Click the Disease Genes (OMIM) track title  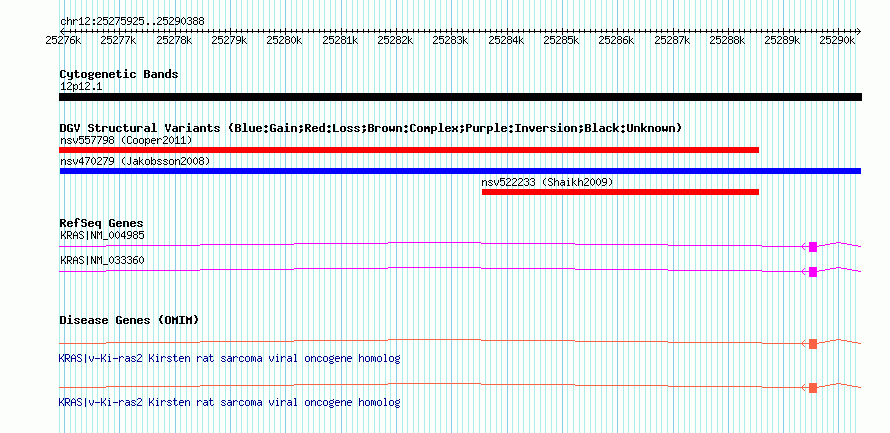point(129,320)
